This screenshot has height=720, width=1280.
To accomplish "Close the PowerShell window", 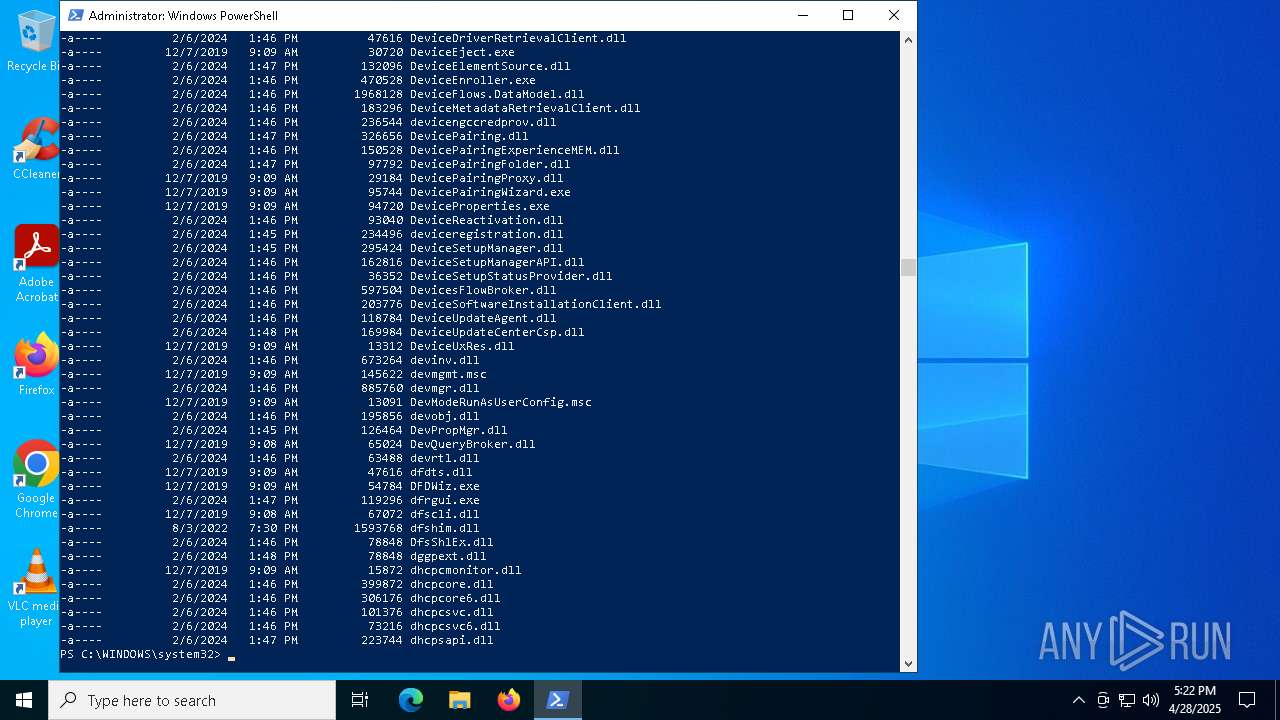I will coord(894,15).
